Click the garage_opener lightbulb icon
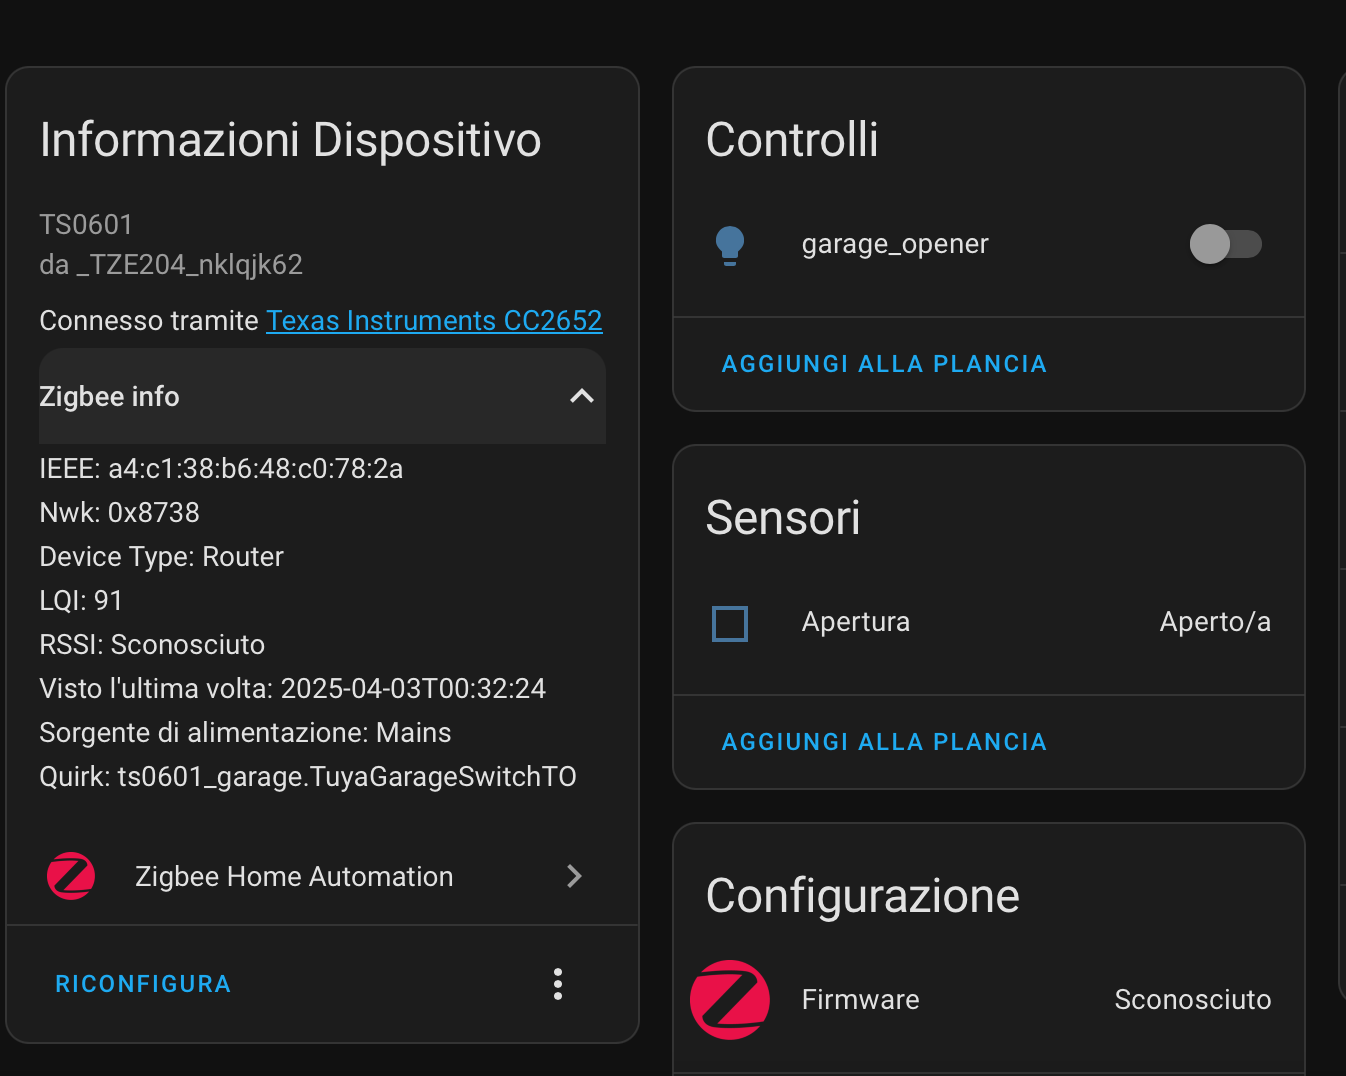Image resolution: width=1346 pixels, height=1076 pixels. pos(730,245)
